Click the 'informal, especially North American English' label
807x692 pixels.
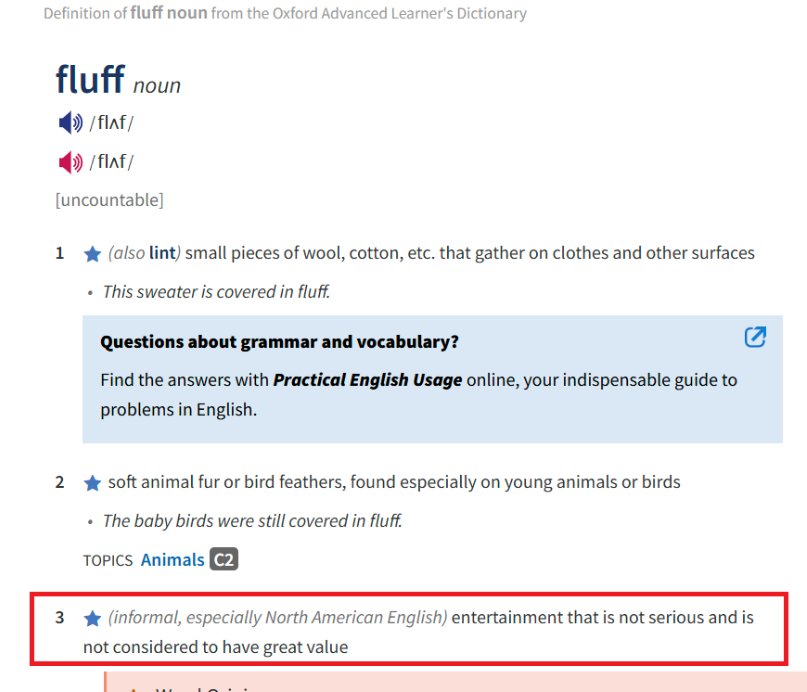pos(277,617)
